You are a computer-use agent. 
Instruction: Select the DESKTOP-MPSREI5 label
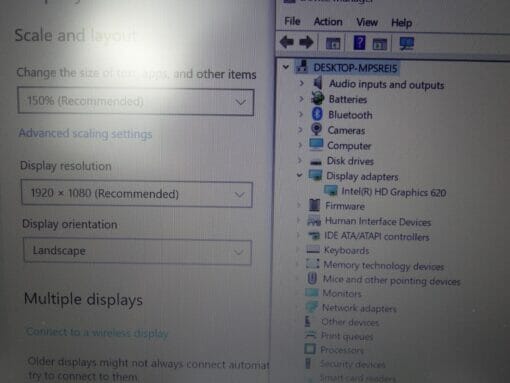tap(355, 68)
